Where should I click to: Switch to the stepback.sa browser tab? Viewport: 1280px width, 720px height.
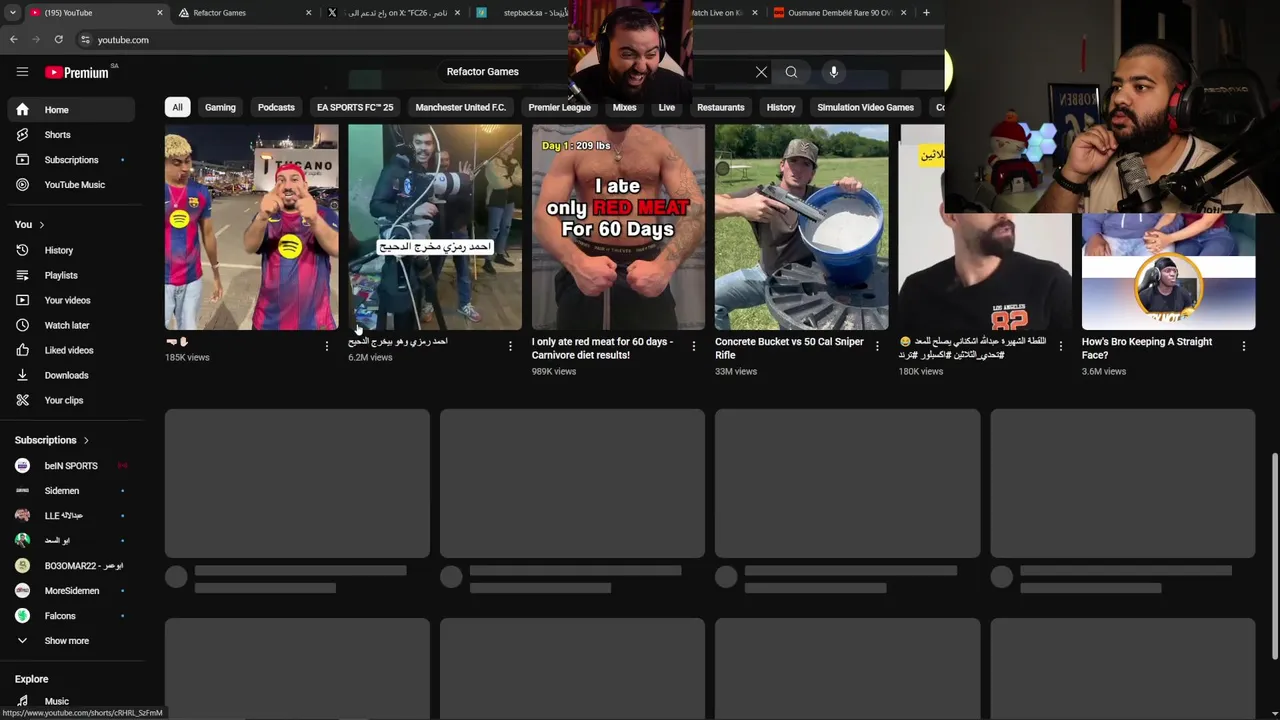(x=520, y=13)
